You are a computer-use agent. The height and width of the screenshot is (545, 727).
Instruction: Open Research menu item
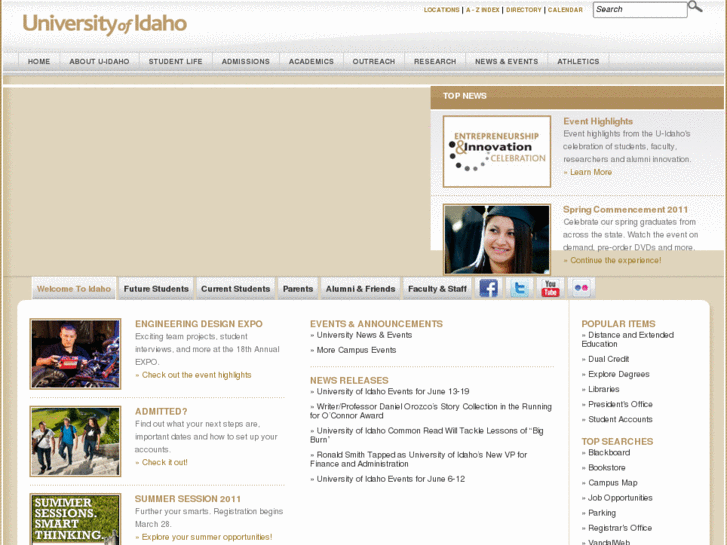(x=435, y=61)
